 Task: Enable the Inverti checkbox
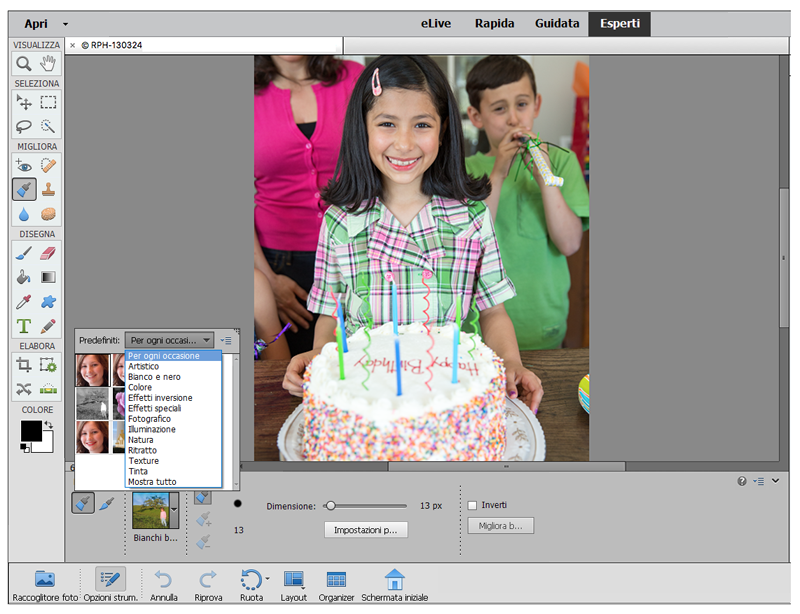click(x=473, y=505)
